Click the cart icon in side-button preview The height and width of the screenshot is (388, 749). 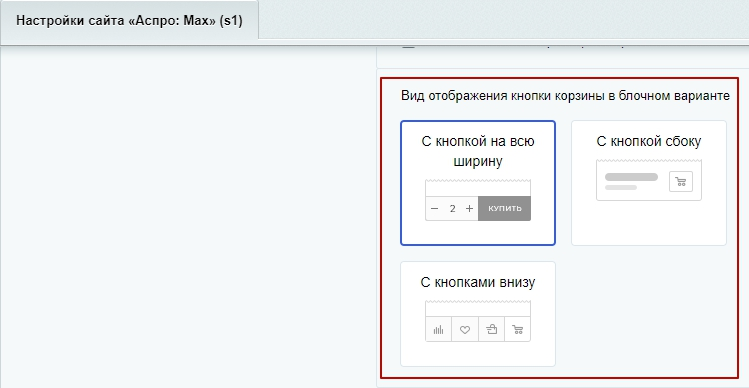coord(681,182)
